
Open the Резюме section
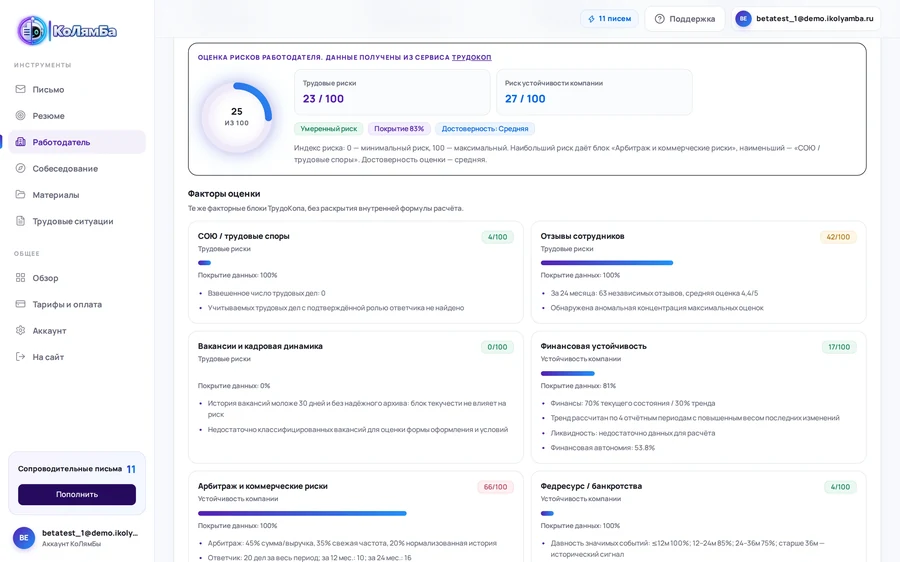pos(77,115)
